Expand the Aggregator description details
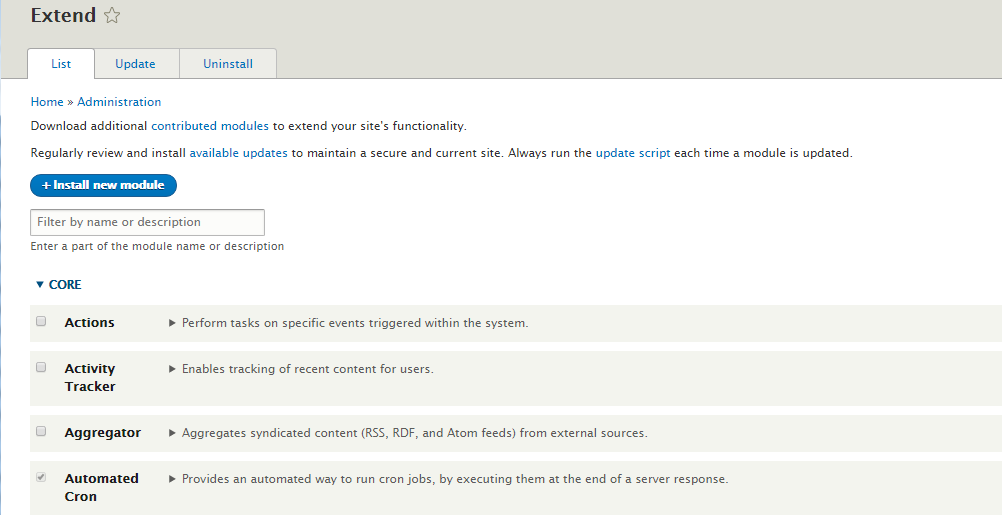1002x515 pixels. tap(408, 433)
